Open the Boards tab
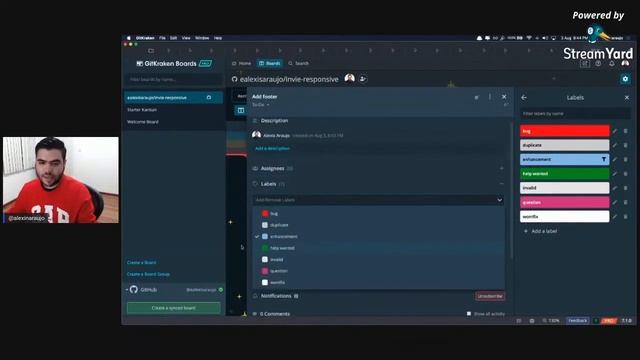This screenshot has width=640, height=360. pyautogui.click(x=270, y=63)
